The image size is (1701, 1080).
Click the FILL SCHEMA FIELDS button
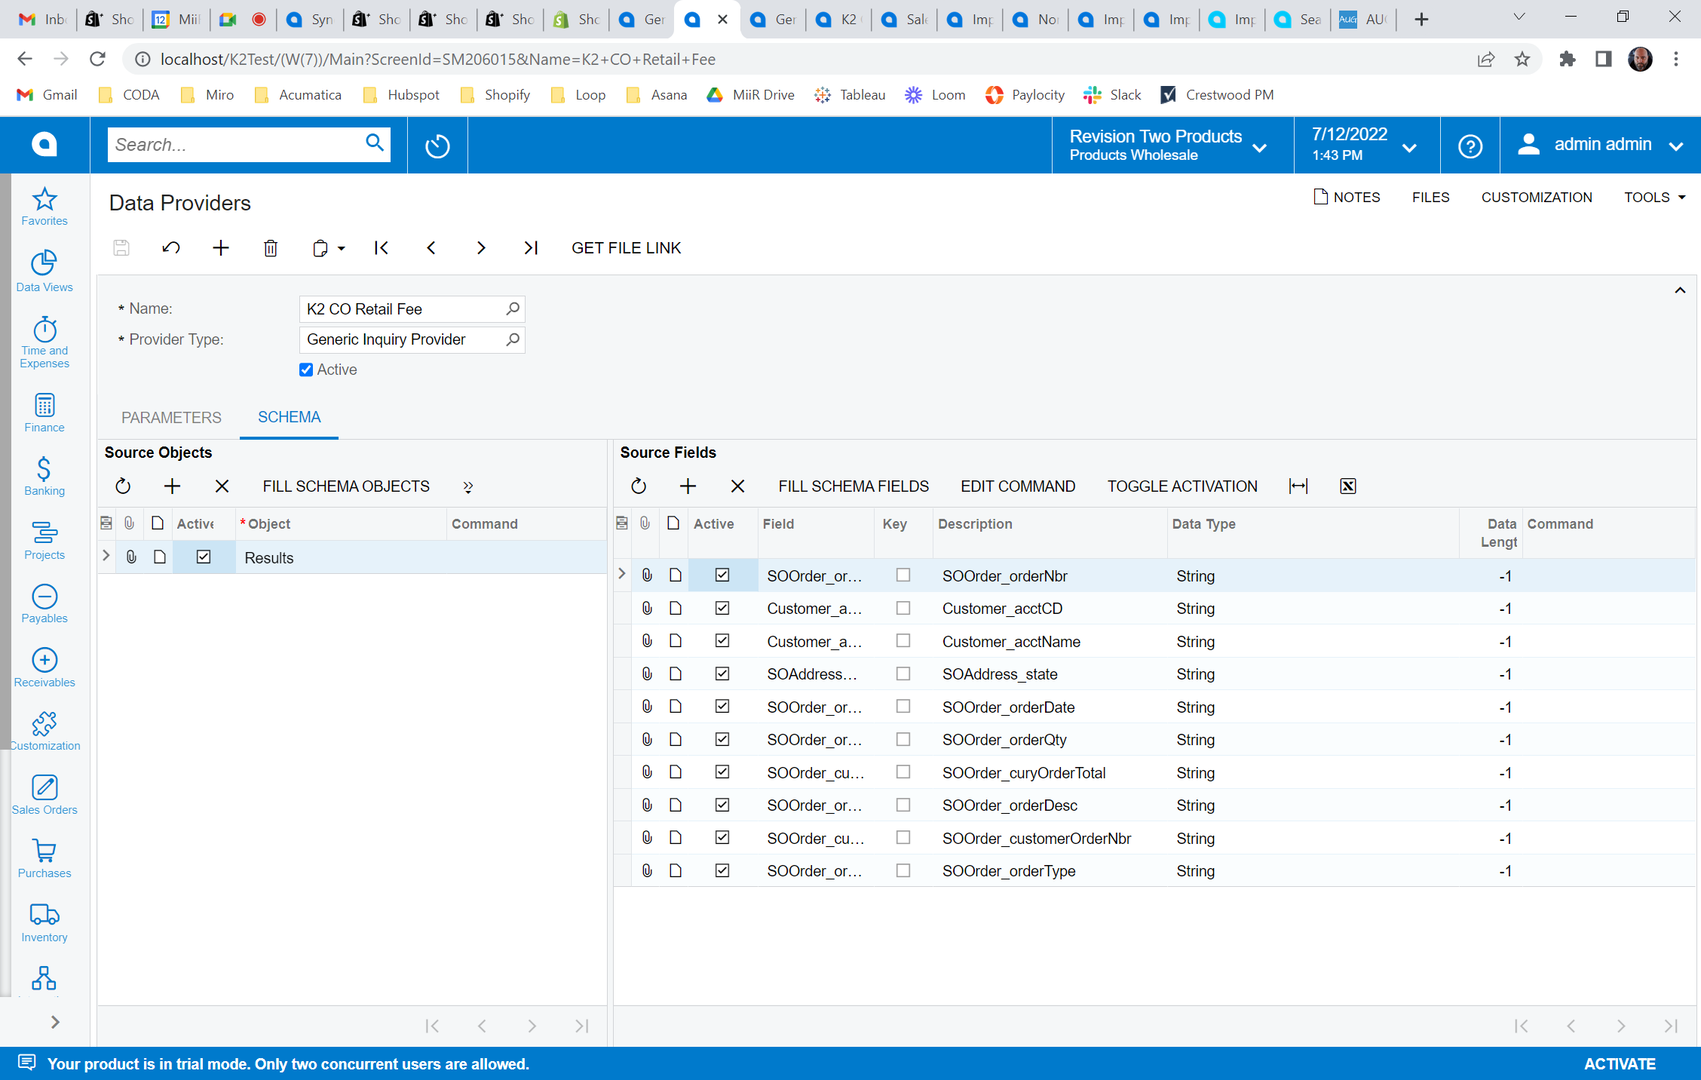(x=853, y=486)
